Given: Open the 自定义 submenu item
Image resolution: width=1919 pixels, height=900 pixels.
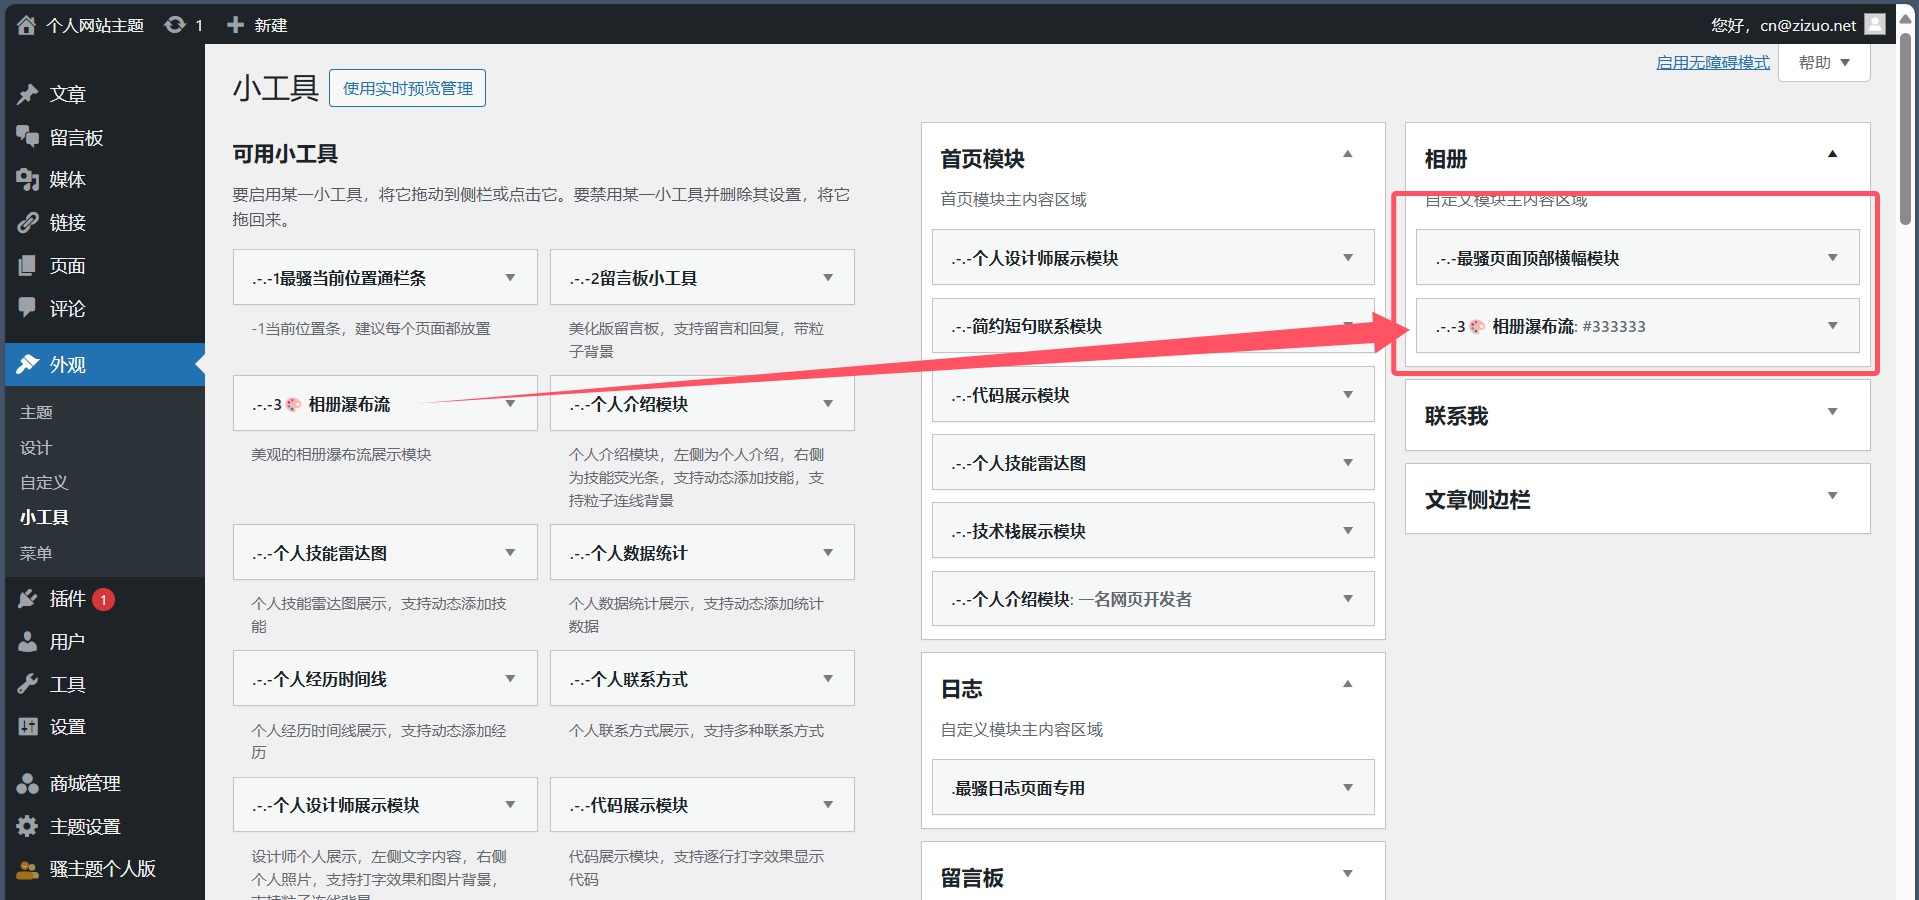Looking at the screenshot, I should pos(44,482).
